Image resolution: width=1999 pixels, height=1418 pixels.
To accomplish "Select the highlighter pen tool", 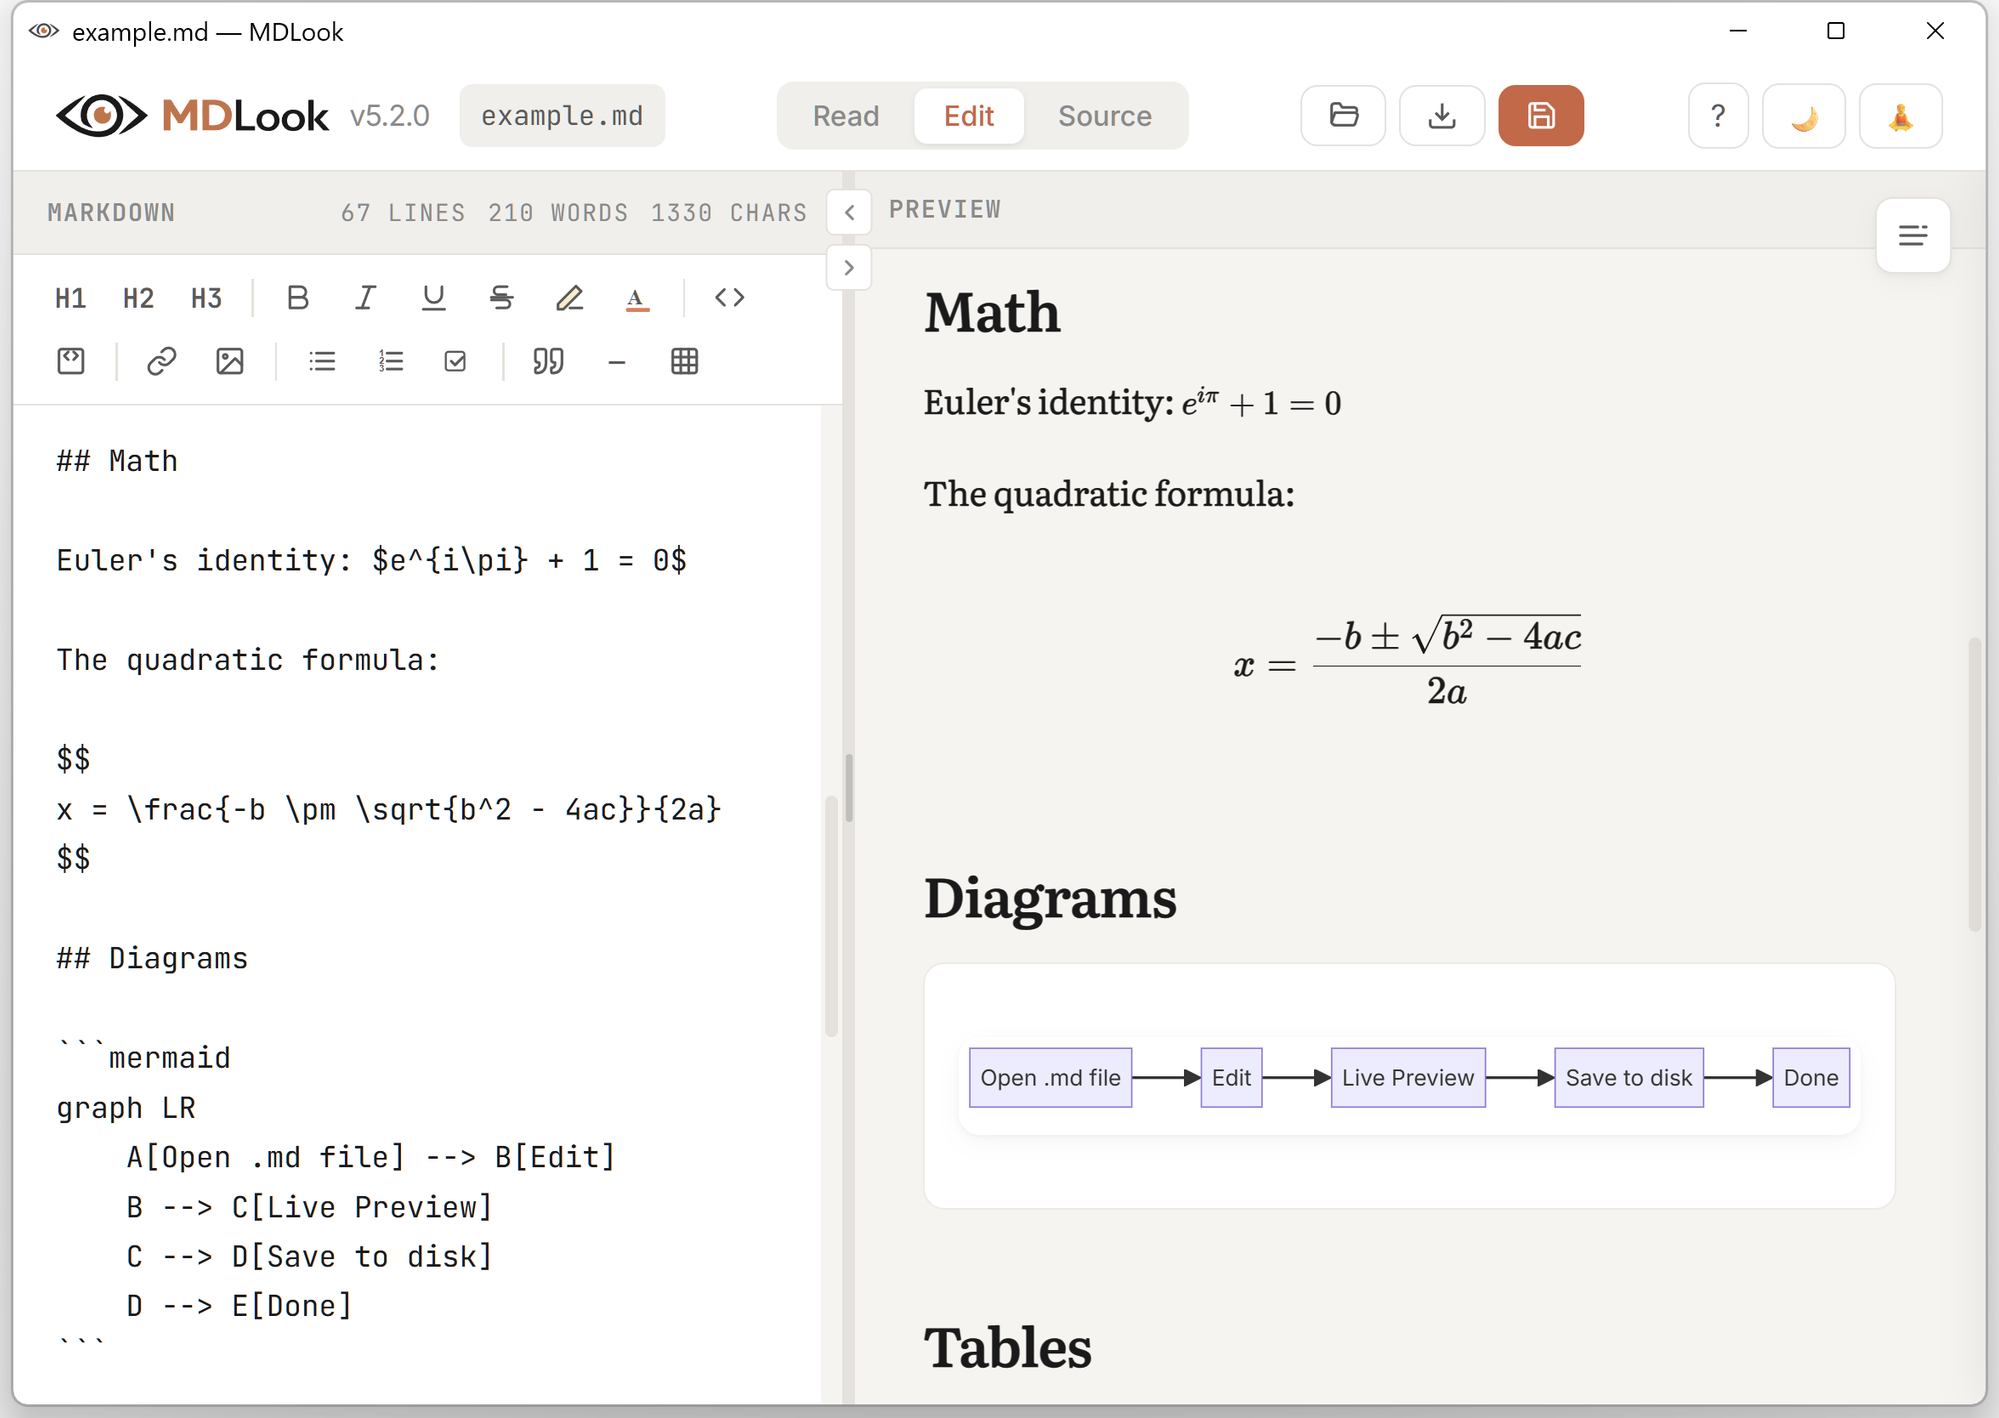I will 569,298.
